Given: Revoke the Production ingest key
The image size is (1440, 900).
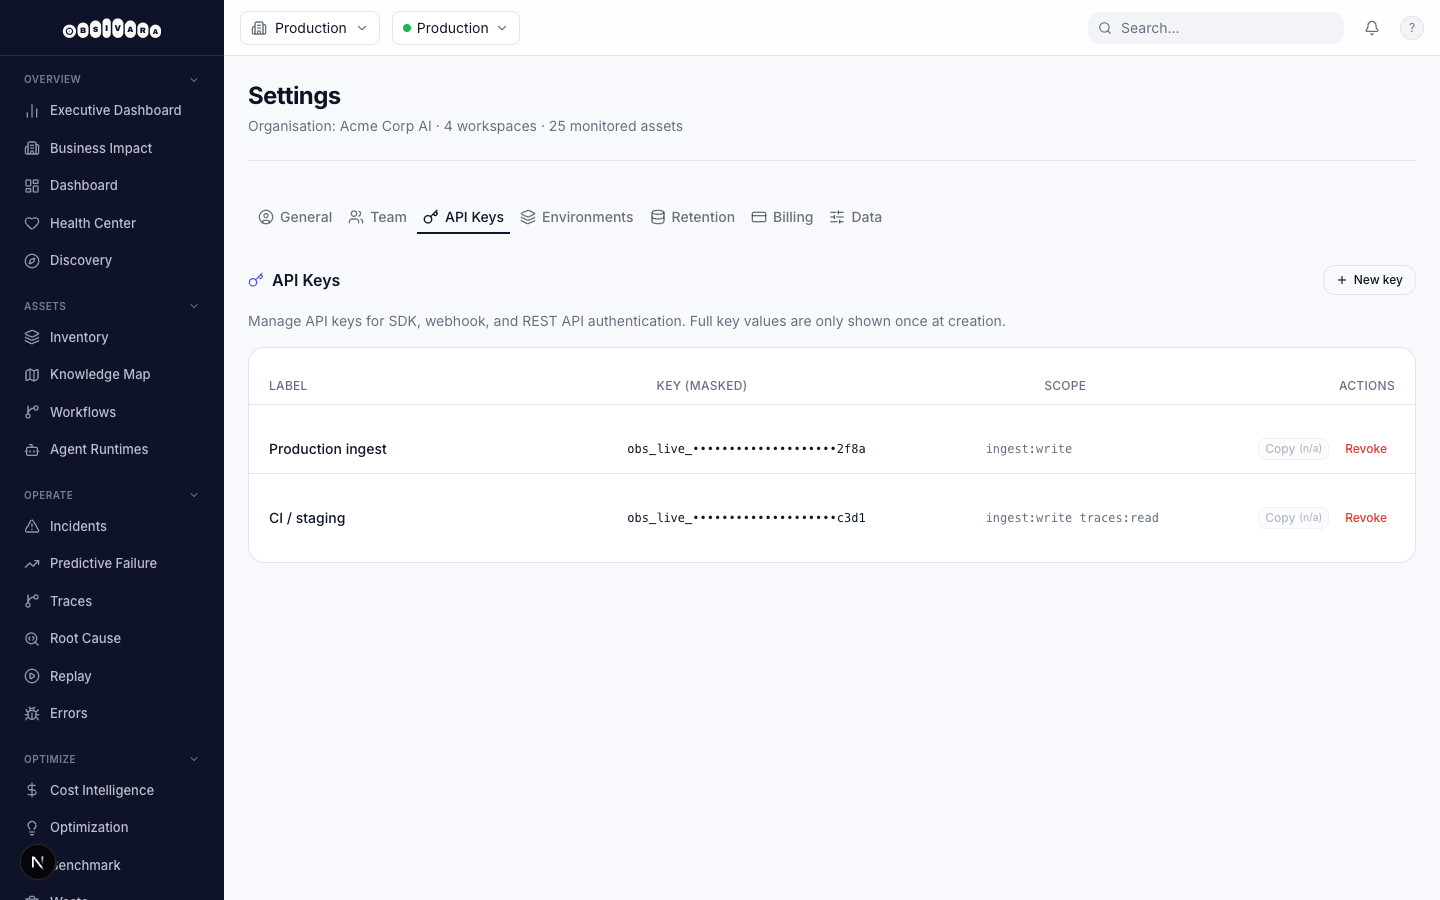Looking at the screenshot, I should [x=1366, y=449].
